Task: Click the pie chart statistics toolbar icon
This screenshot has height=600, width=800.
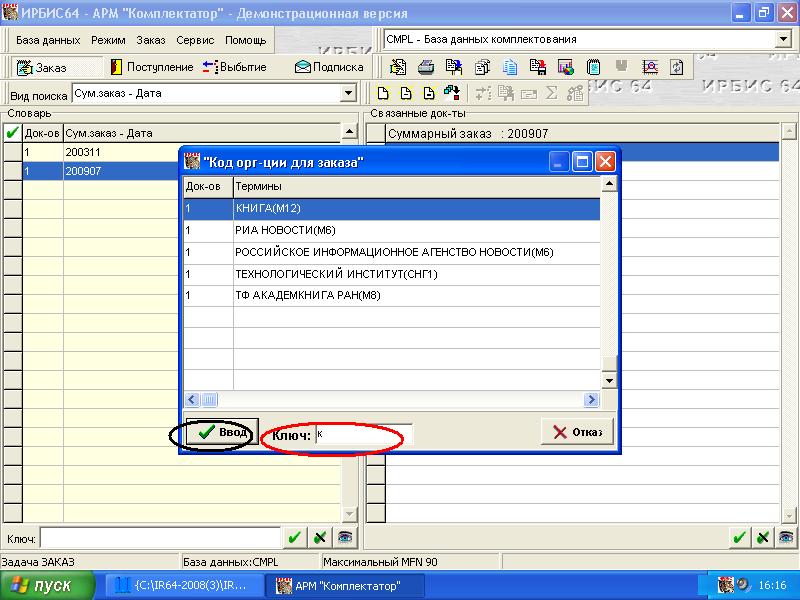Action: pyautogui.click(x=565, y=67)
